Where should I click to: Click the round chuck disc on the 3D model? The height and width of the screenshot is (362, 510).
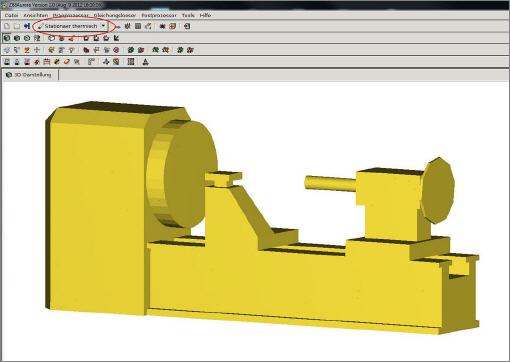[x=190, y=173]
